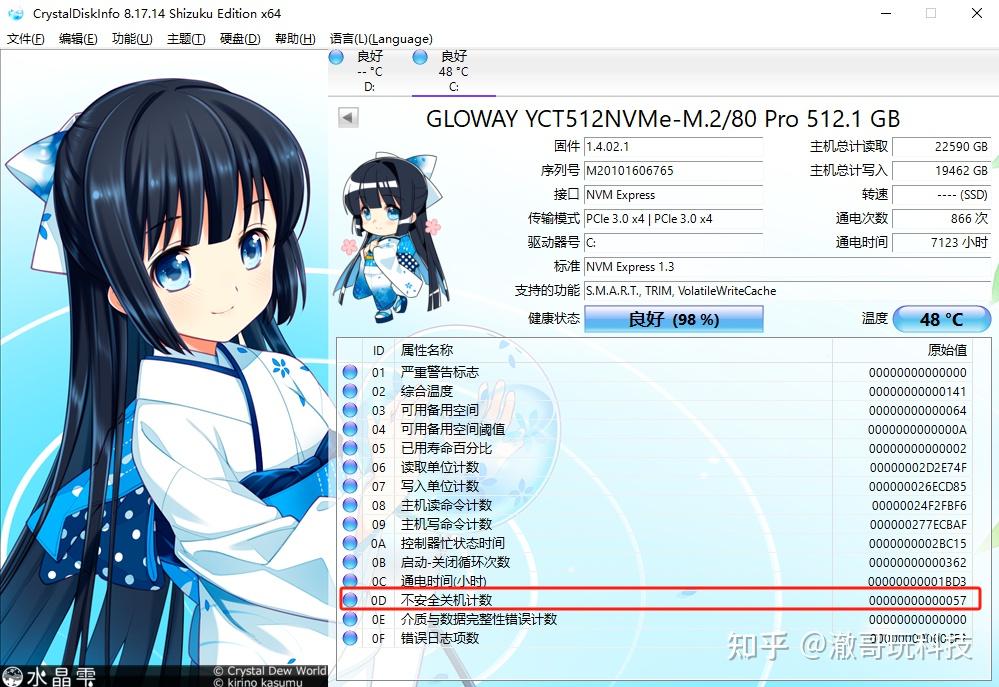Click the interface field NVM Express
Viewport: 999px width, 687px height.
tap(673, 195)
